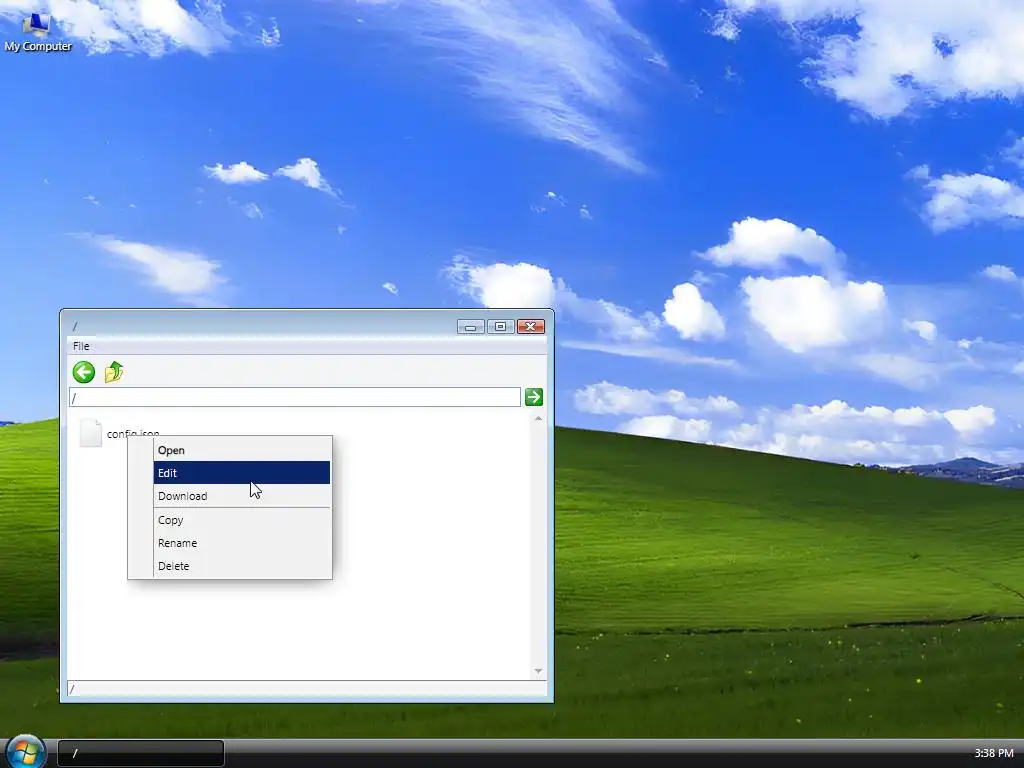The height and width of the screenshot is (768, 1024).
Task: Click the "/" taskbar window button
Action: (141, 753)
